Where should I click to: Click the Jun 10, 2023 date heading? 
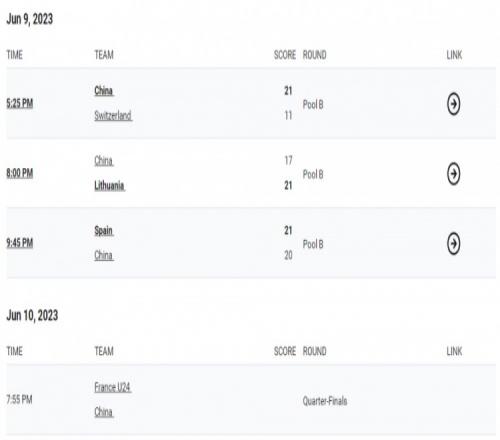tap(32, 315)
